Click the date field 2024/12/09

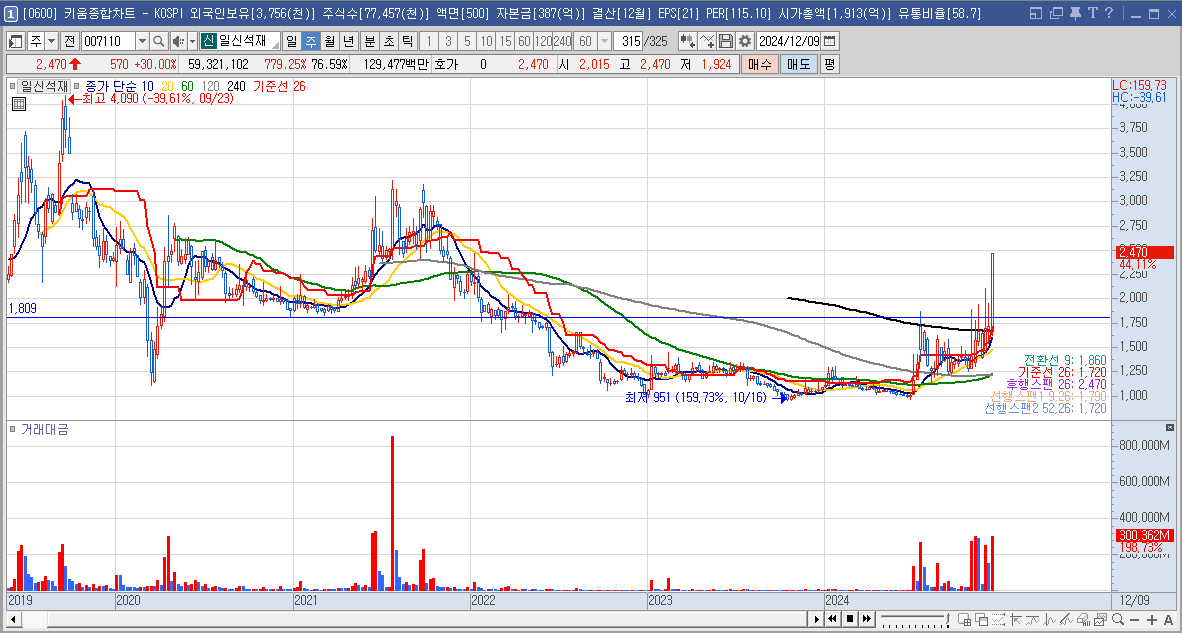[x=788, y=41]
